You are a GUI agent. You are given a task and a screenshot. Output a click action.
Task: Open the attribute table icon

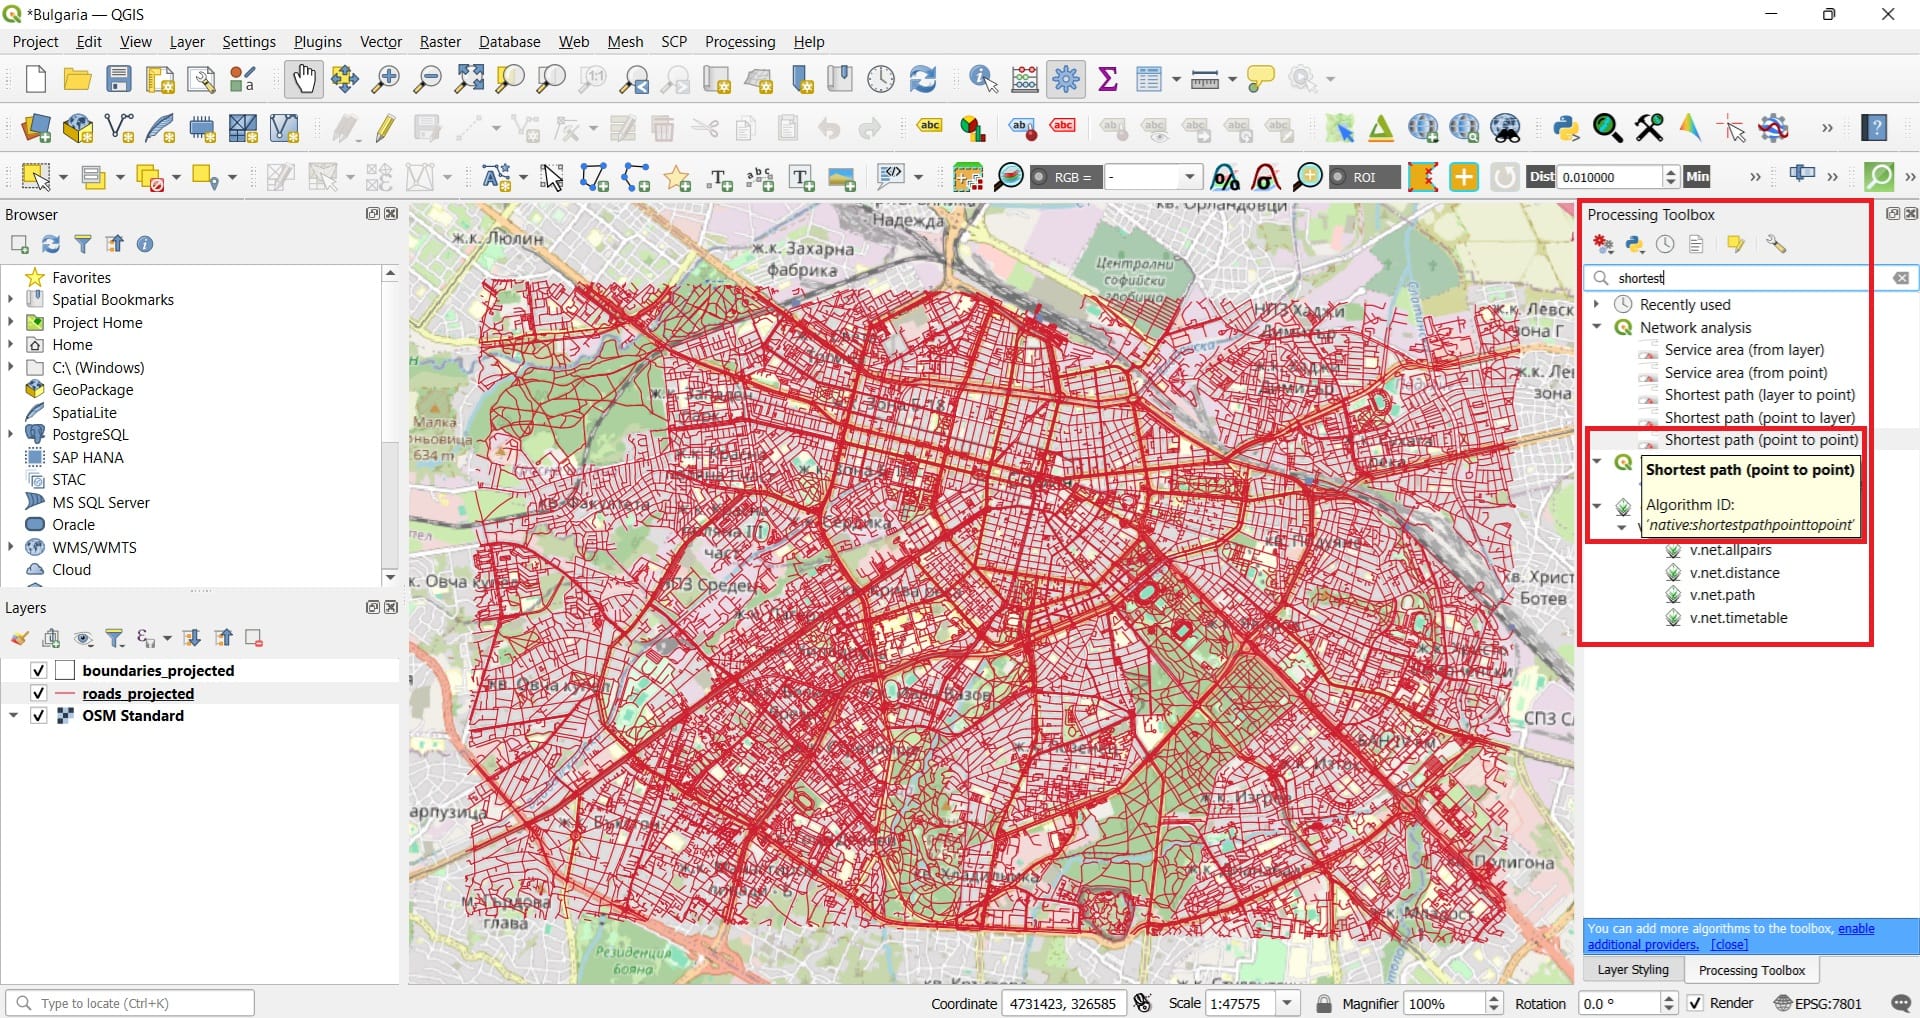(1148, 79)
